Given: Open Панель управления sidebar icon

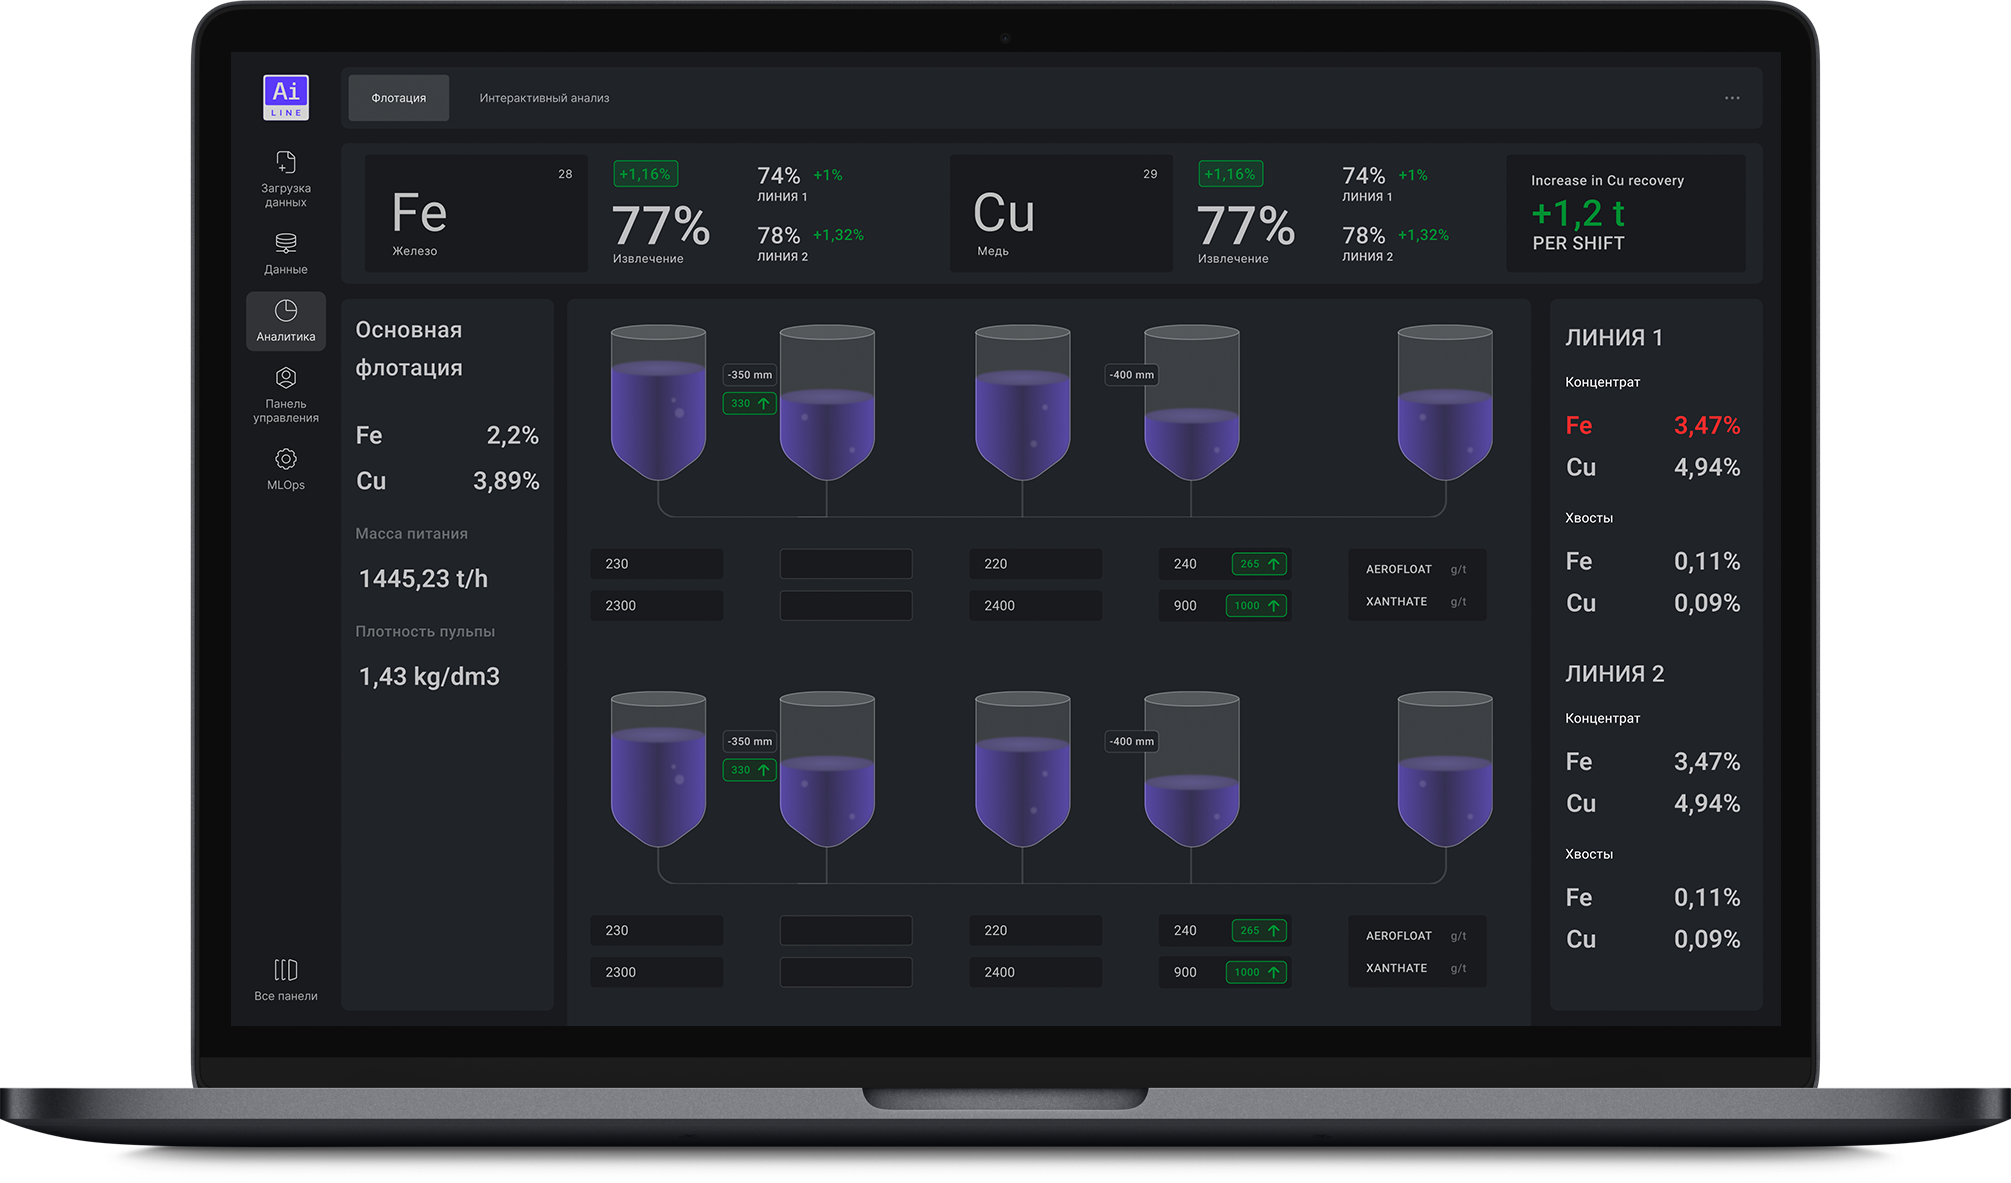Looking at the screenshot, I should [286, 378].
